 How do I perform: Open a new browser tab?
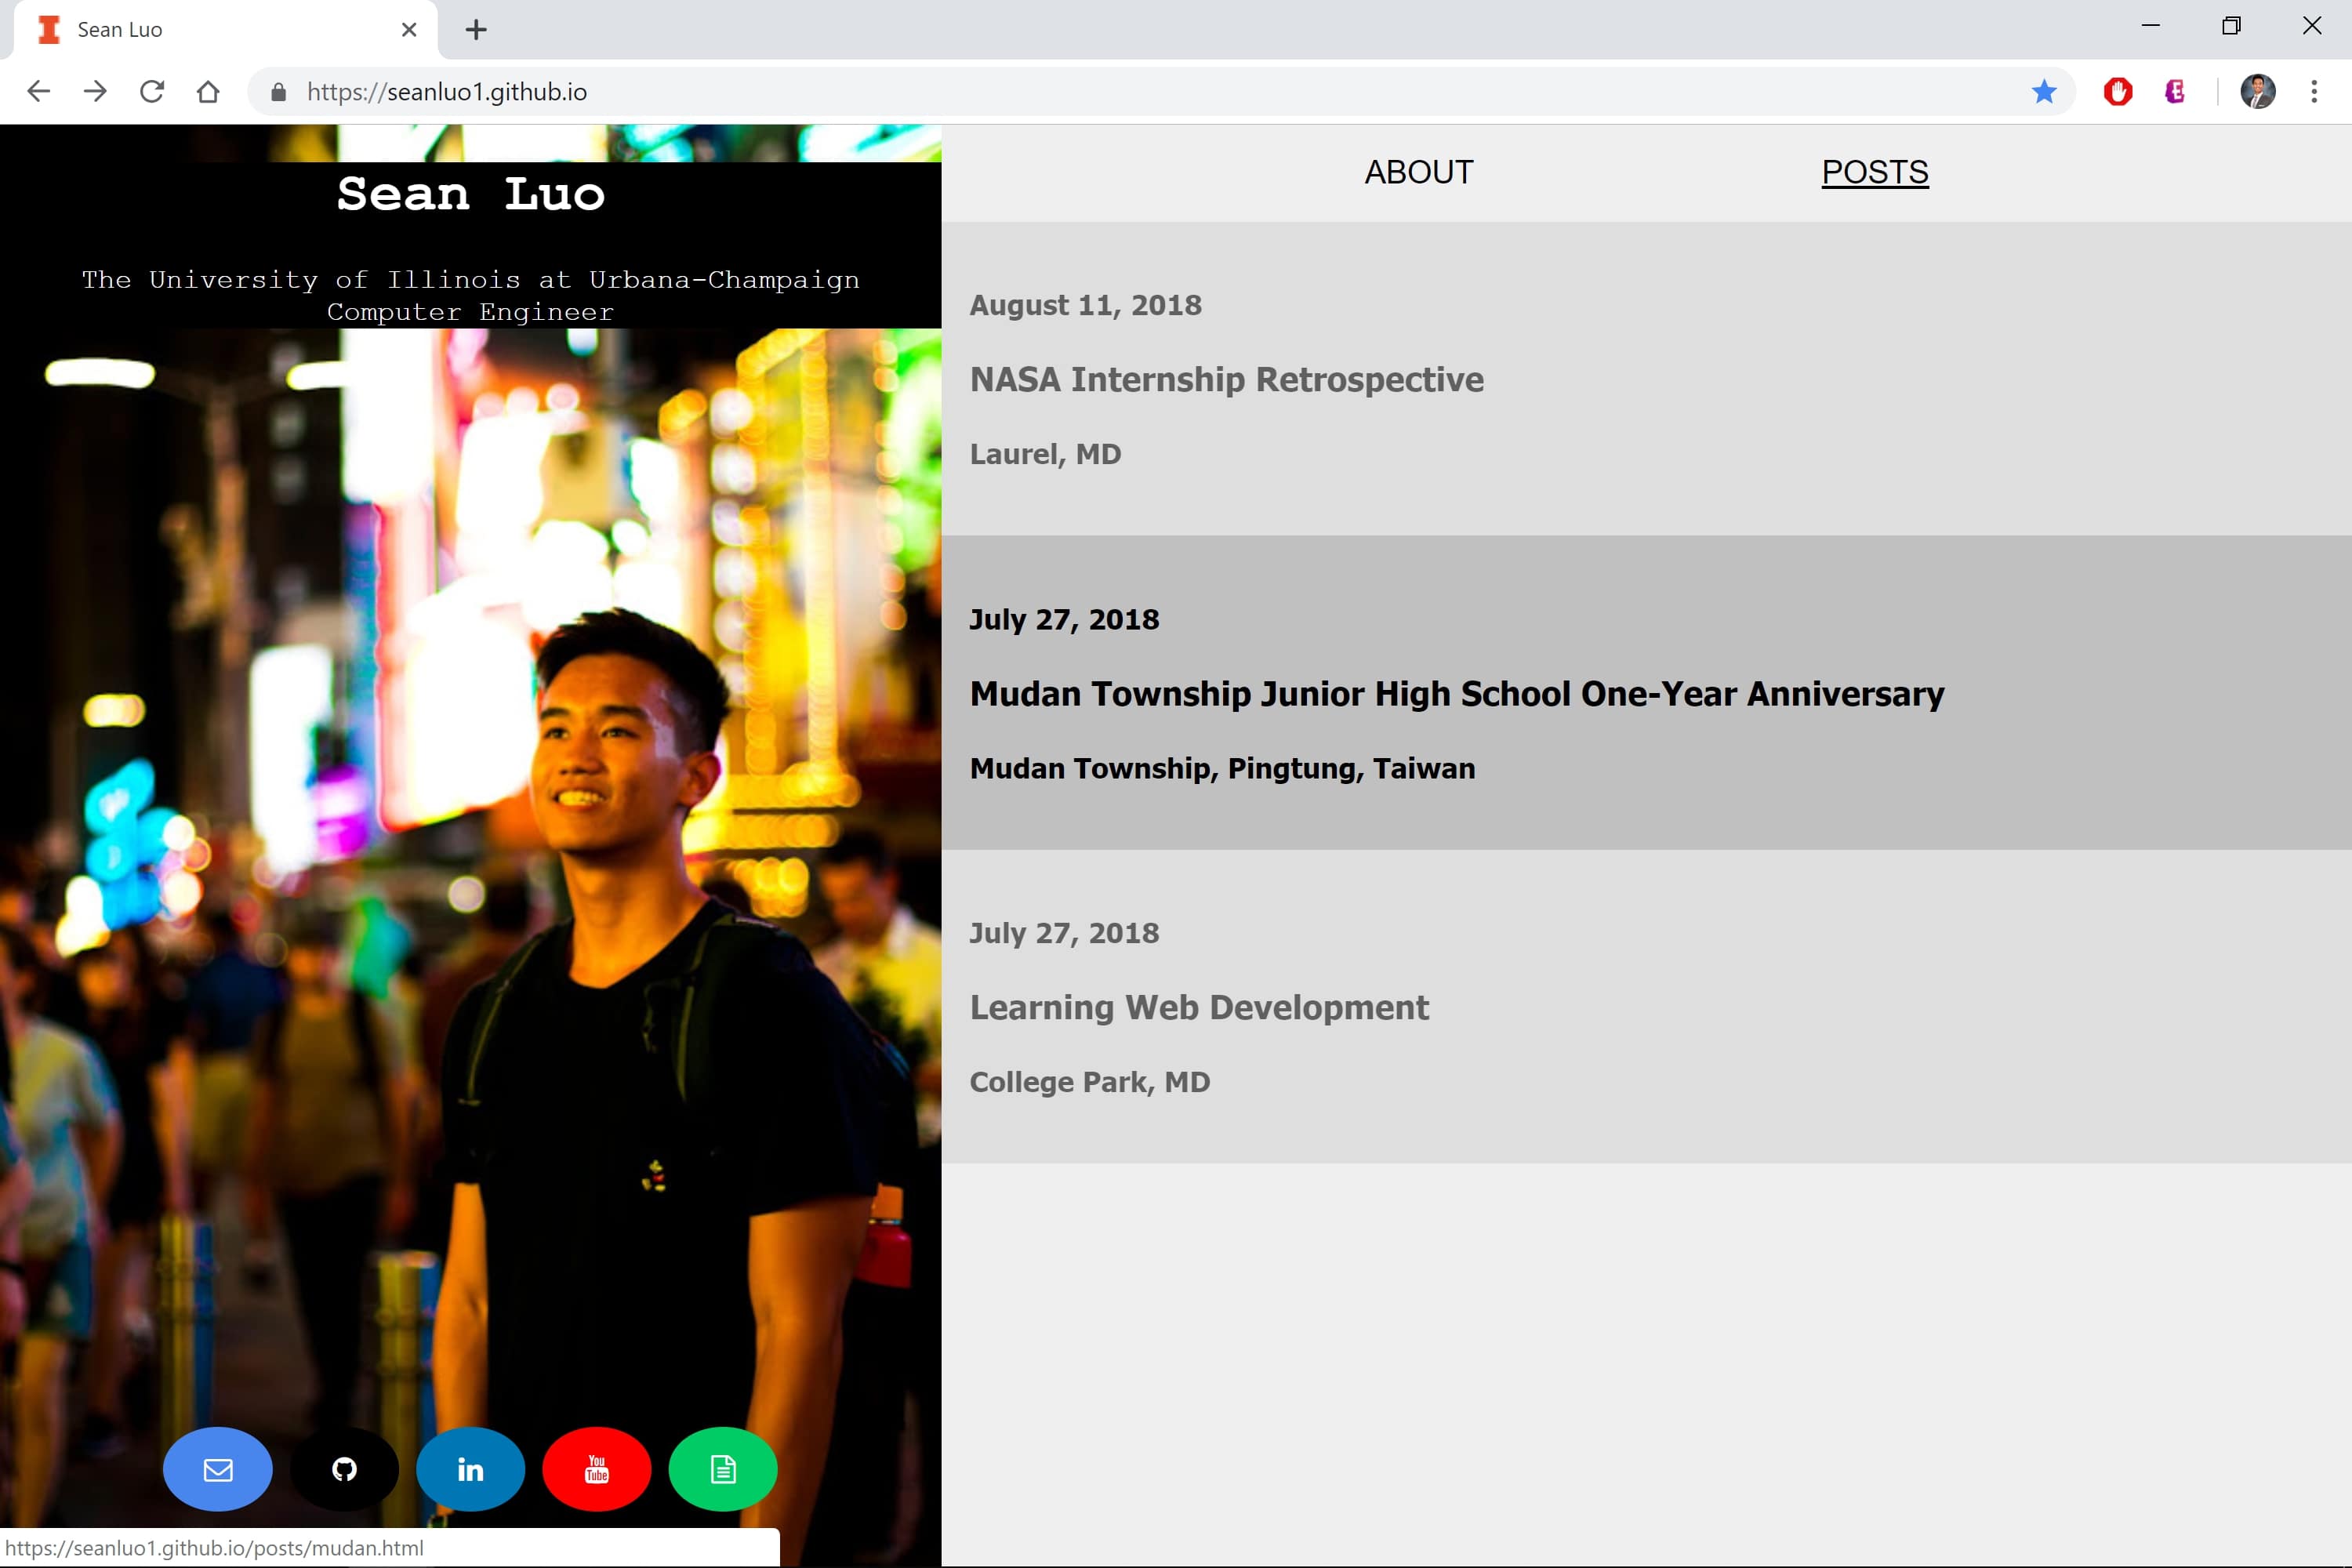476,30
